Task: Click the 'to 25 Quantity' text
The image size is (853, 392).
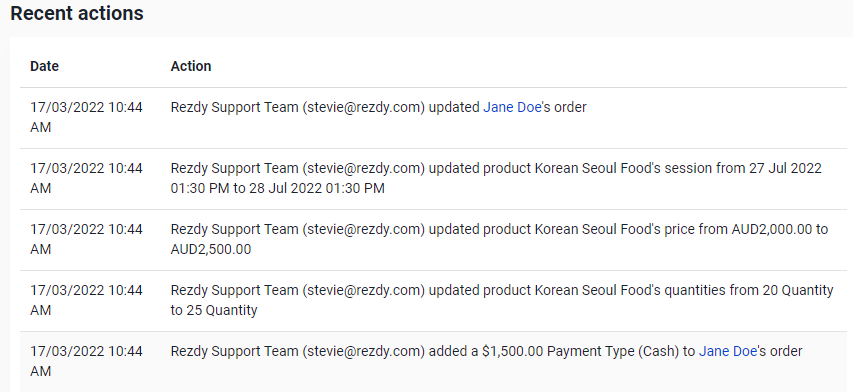Action: [x=214, y=310]
